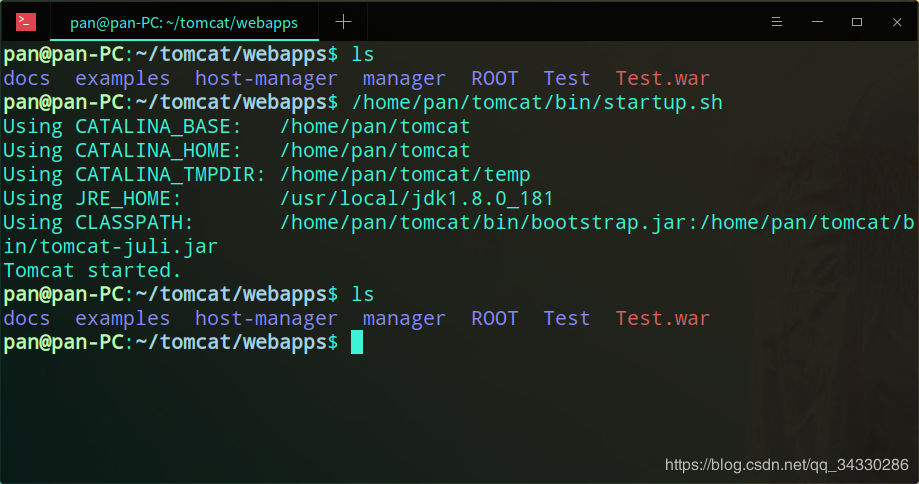
Task: Maximize the terminal window
Action: (x=857, y=21)
